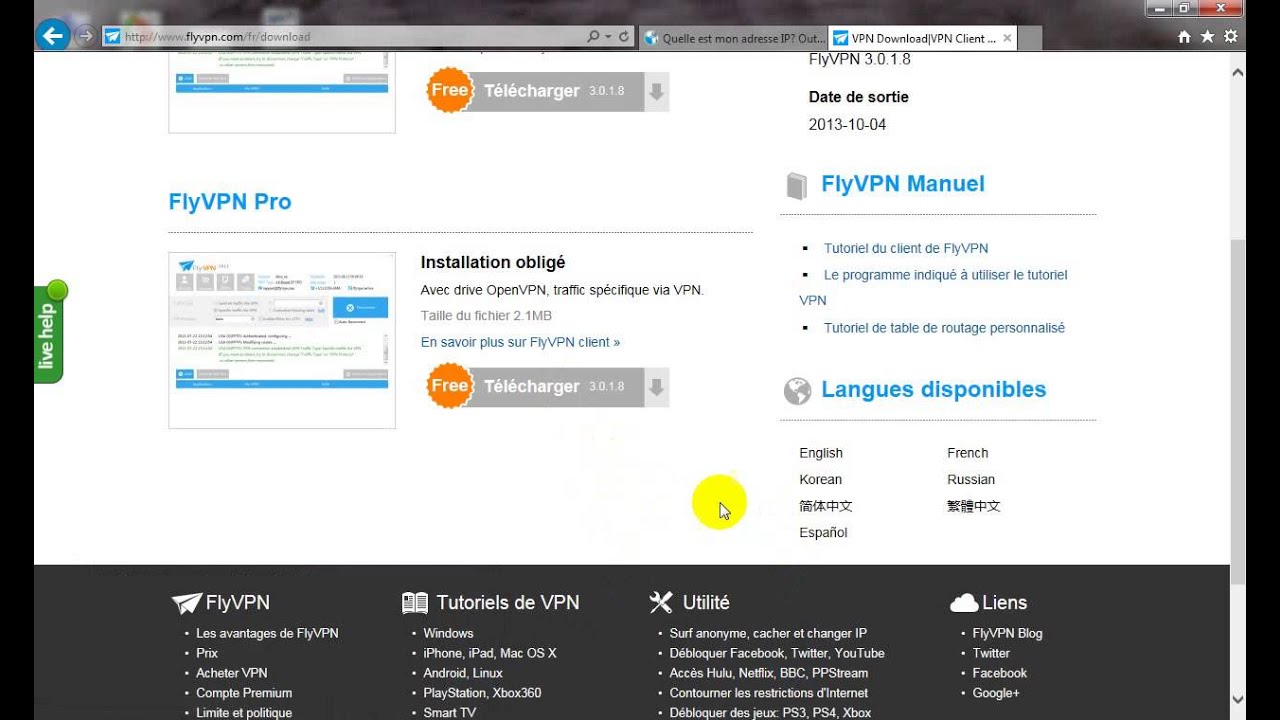Select 简体中文 language
Screen dimensions: 1280x720
[826, 506]
